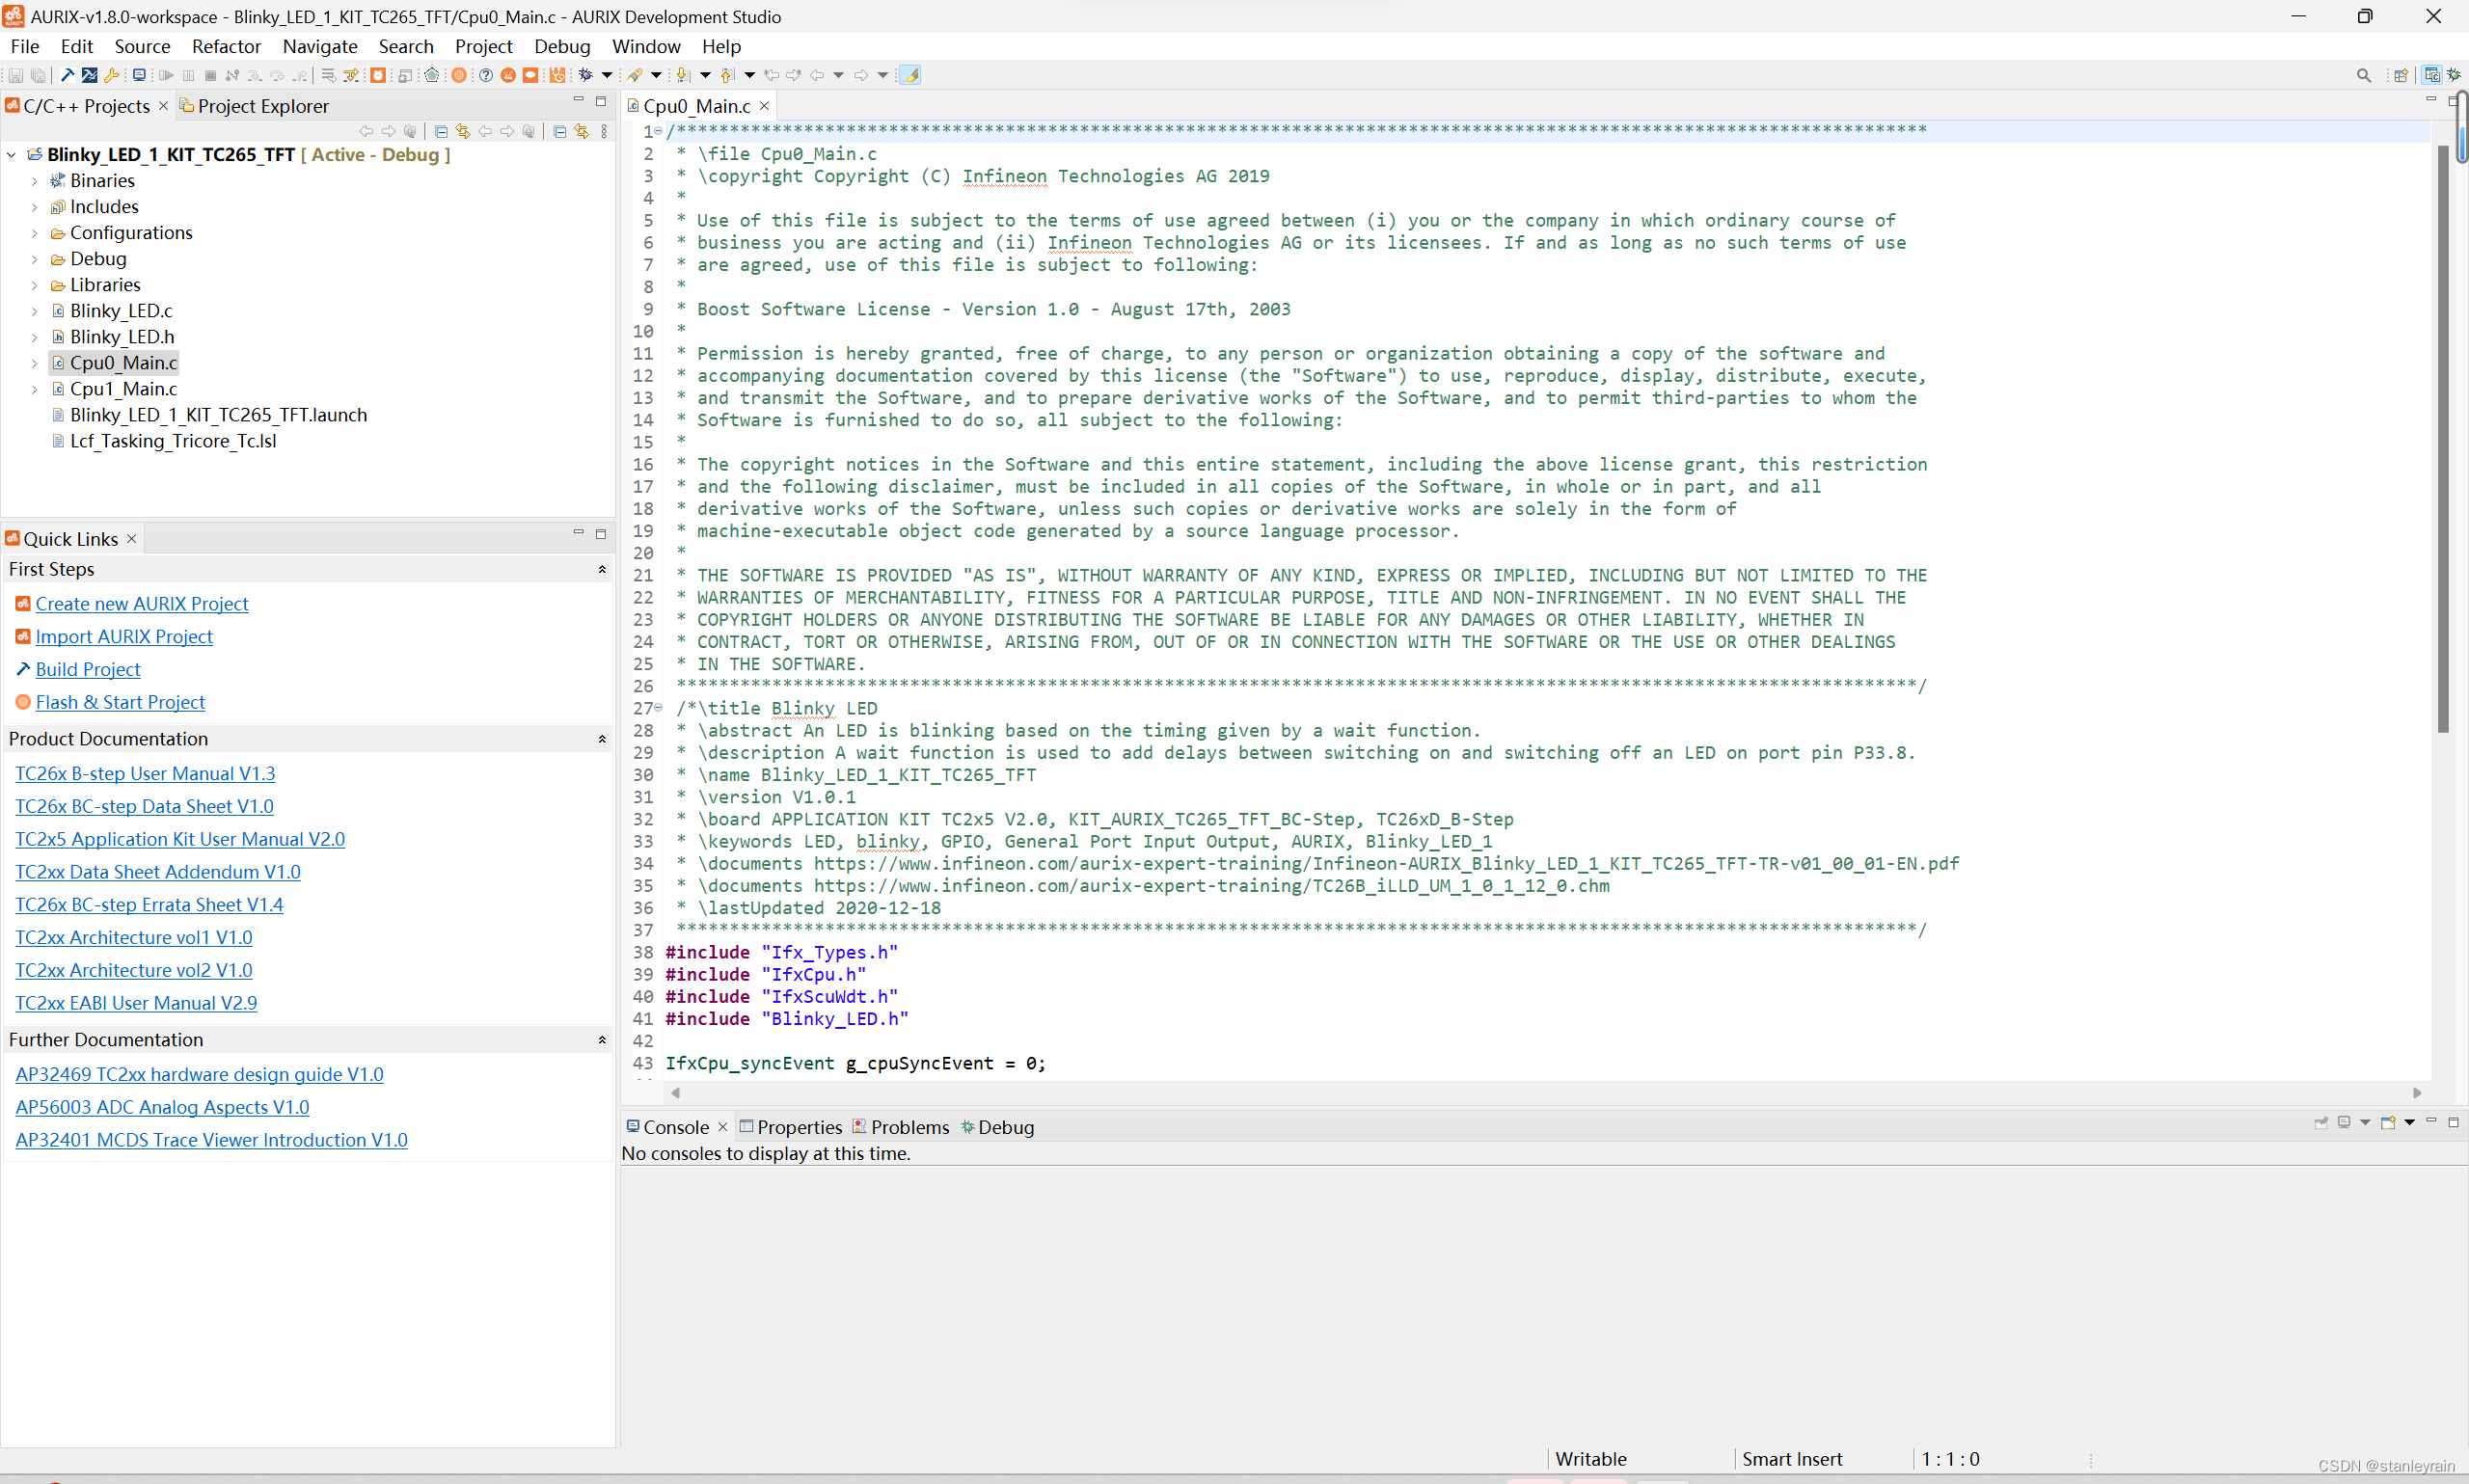This screenshot has width=2469, height=1484.
Task: Collapse the First Steps section
Action: (x=601, y=569)
